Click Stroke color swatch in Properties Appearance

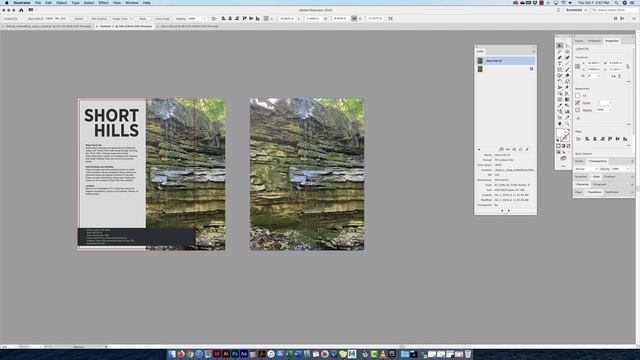578,102
